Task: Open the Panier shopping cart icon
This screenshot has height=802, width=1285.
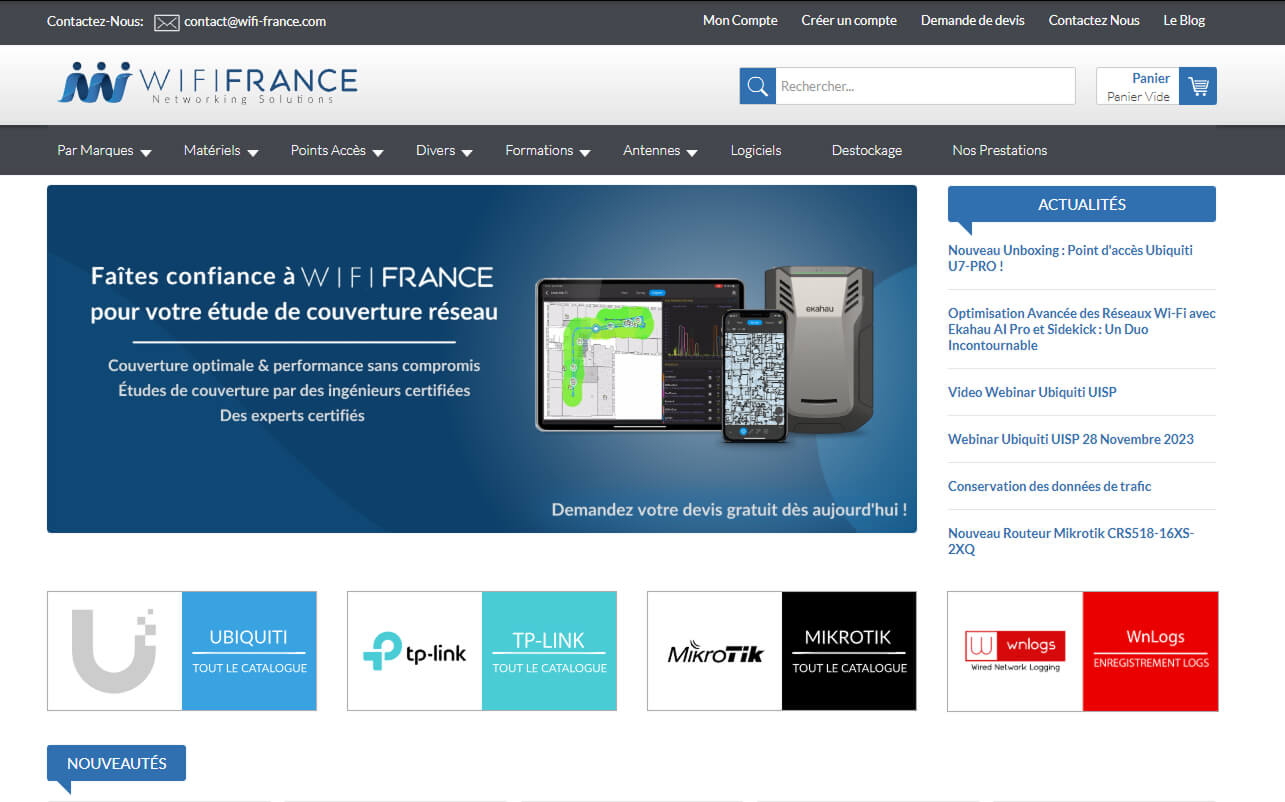Action: tap(1197, 86)
